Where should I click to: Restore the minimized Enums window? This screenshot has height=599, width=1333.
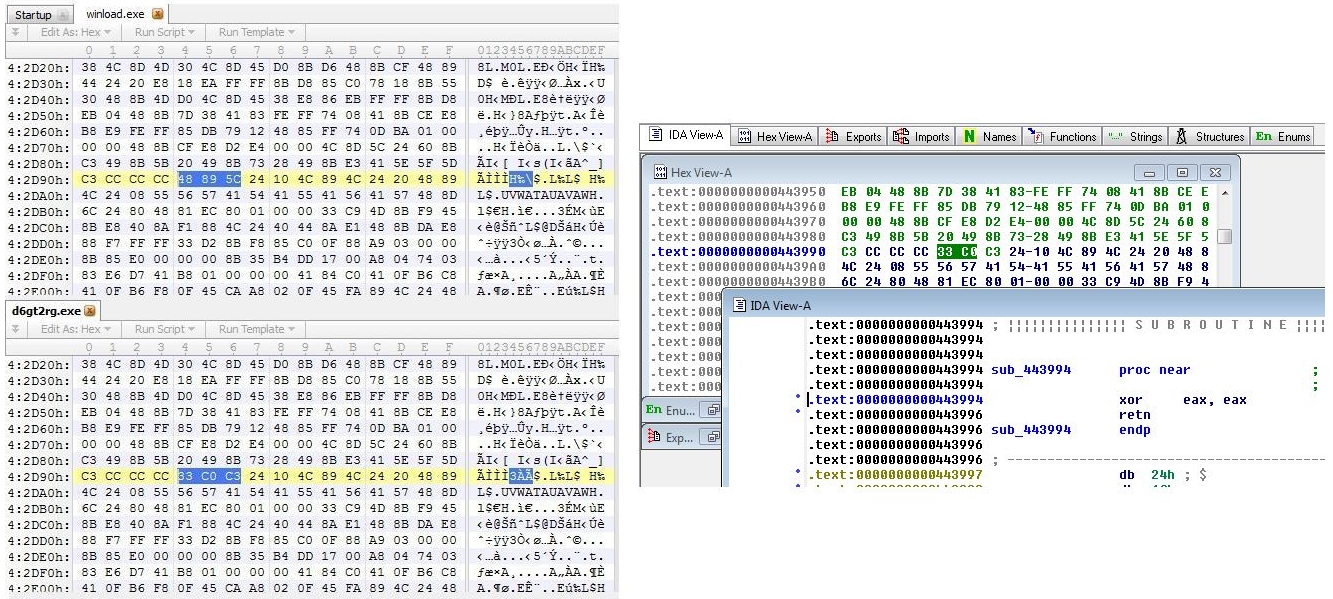point(713,410)
